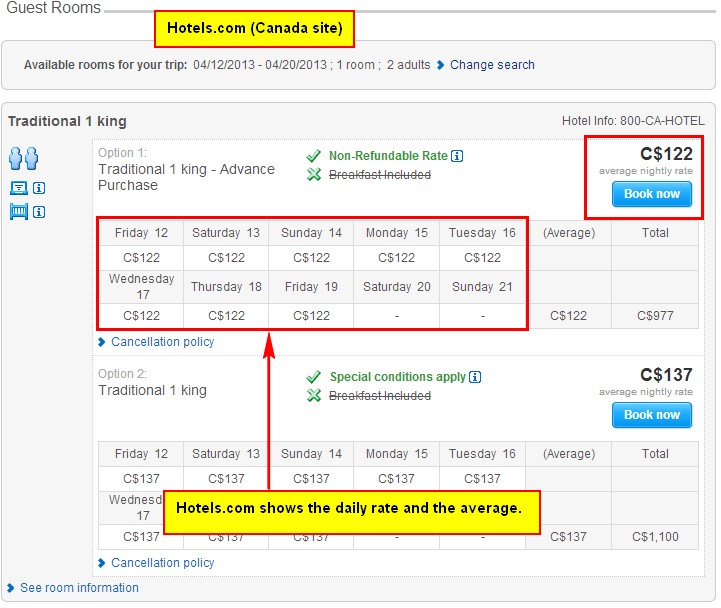This screenshot has width=721, height=608.
Task: Open Special conditions apply info icon
Action: 475,377
